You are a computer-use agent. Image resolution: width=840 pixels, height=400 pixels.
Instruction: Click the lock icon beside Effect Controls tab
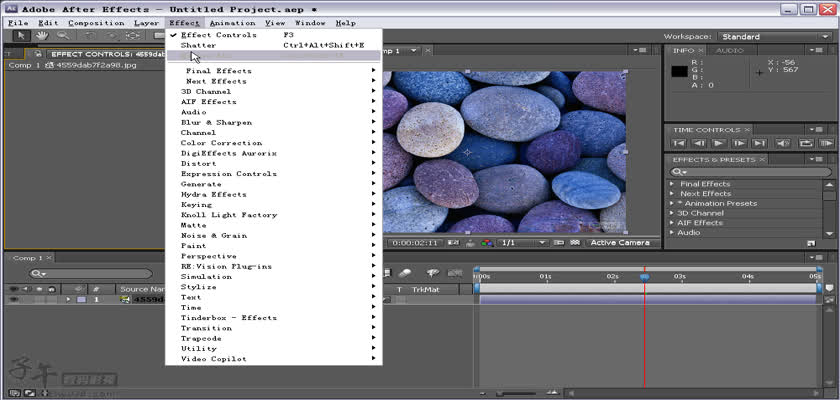tap(38, 54)
